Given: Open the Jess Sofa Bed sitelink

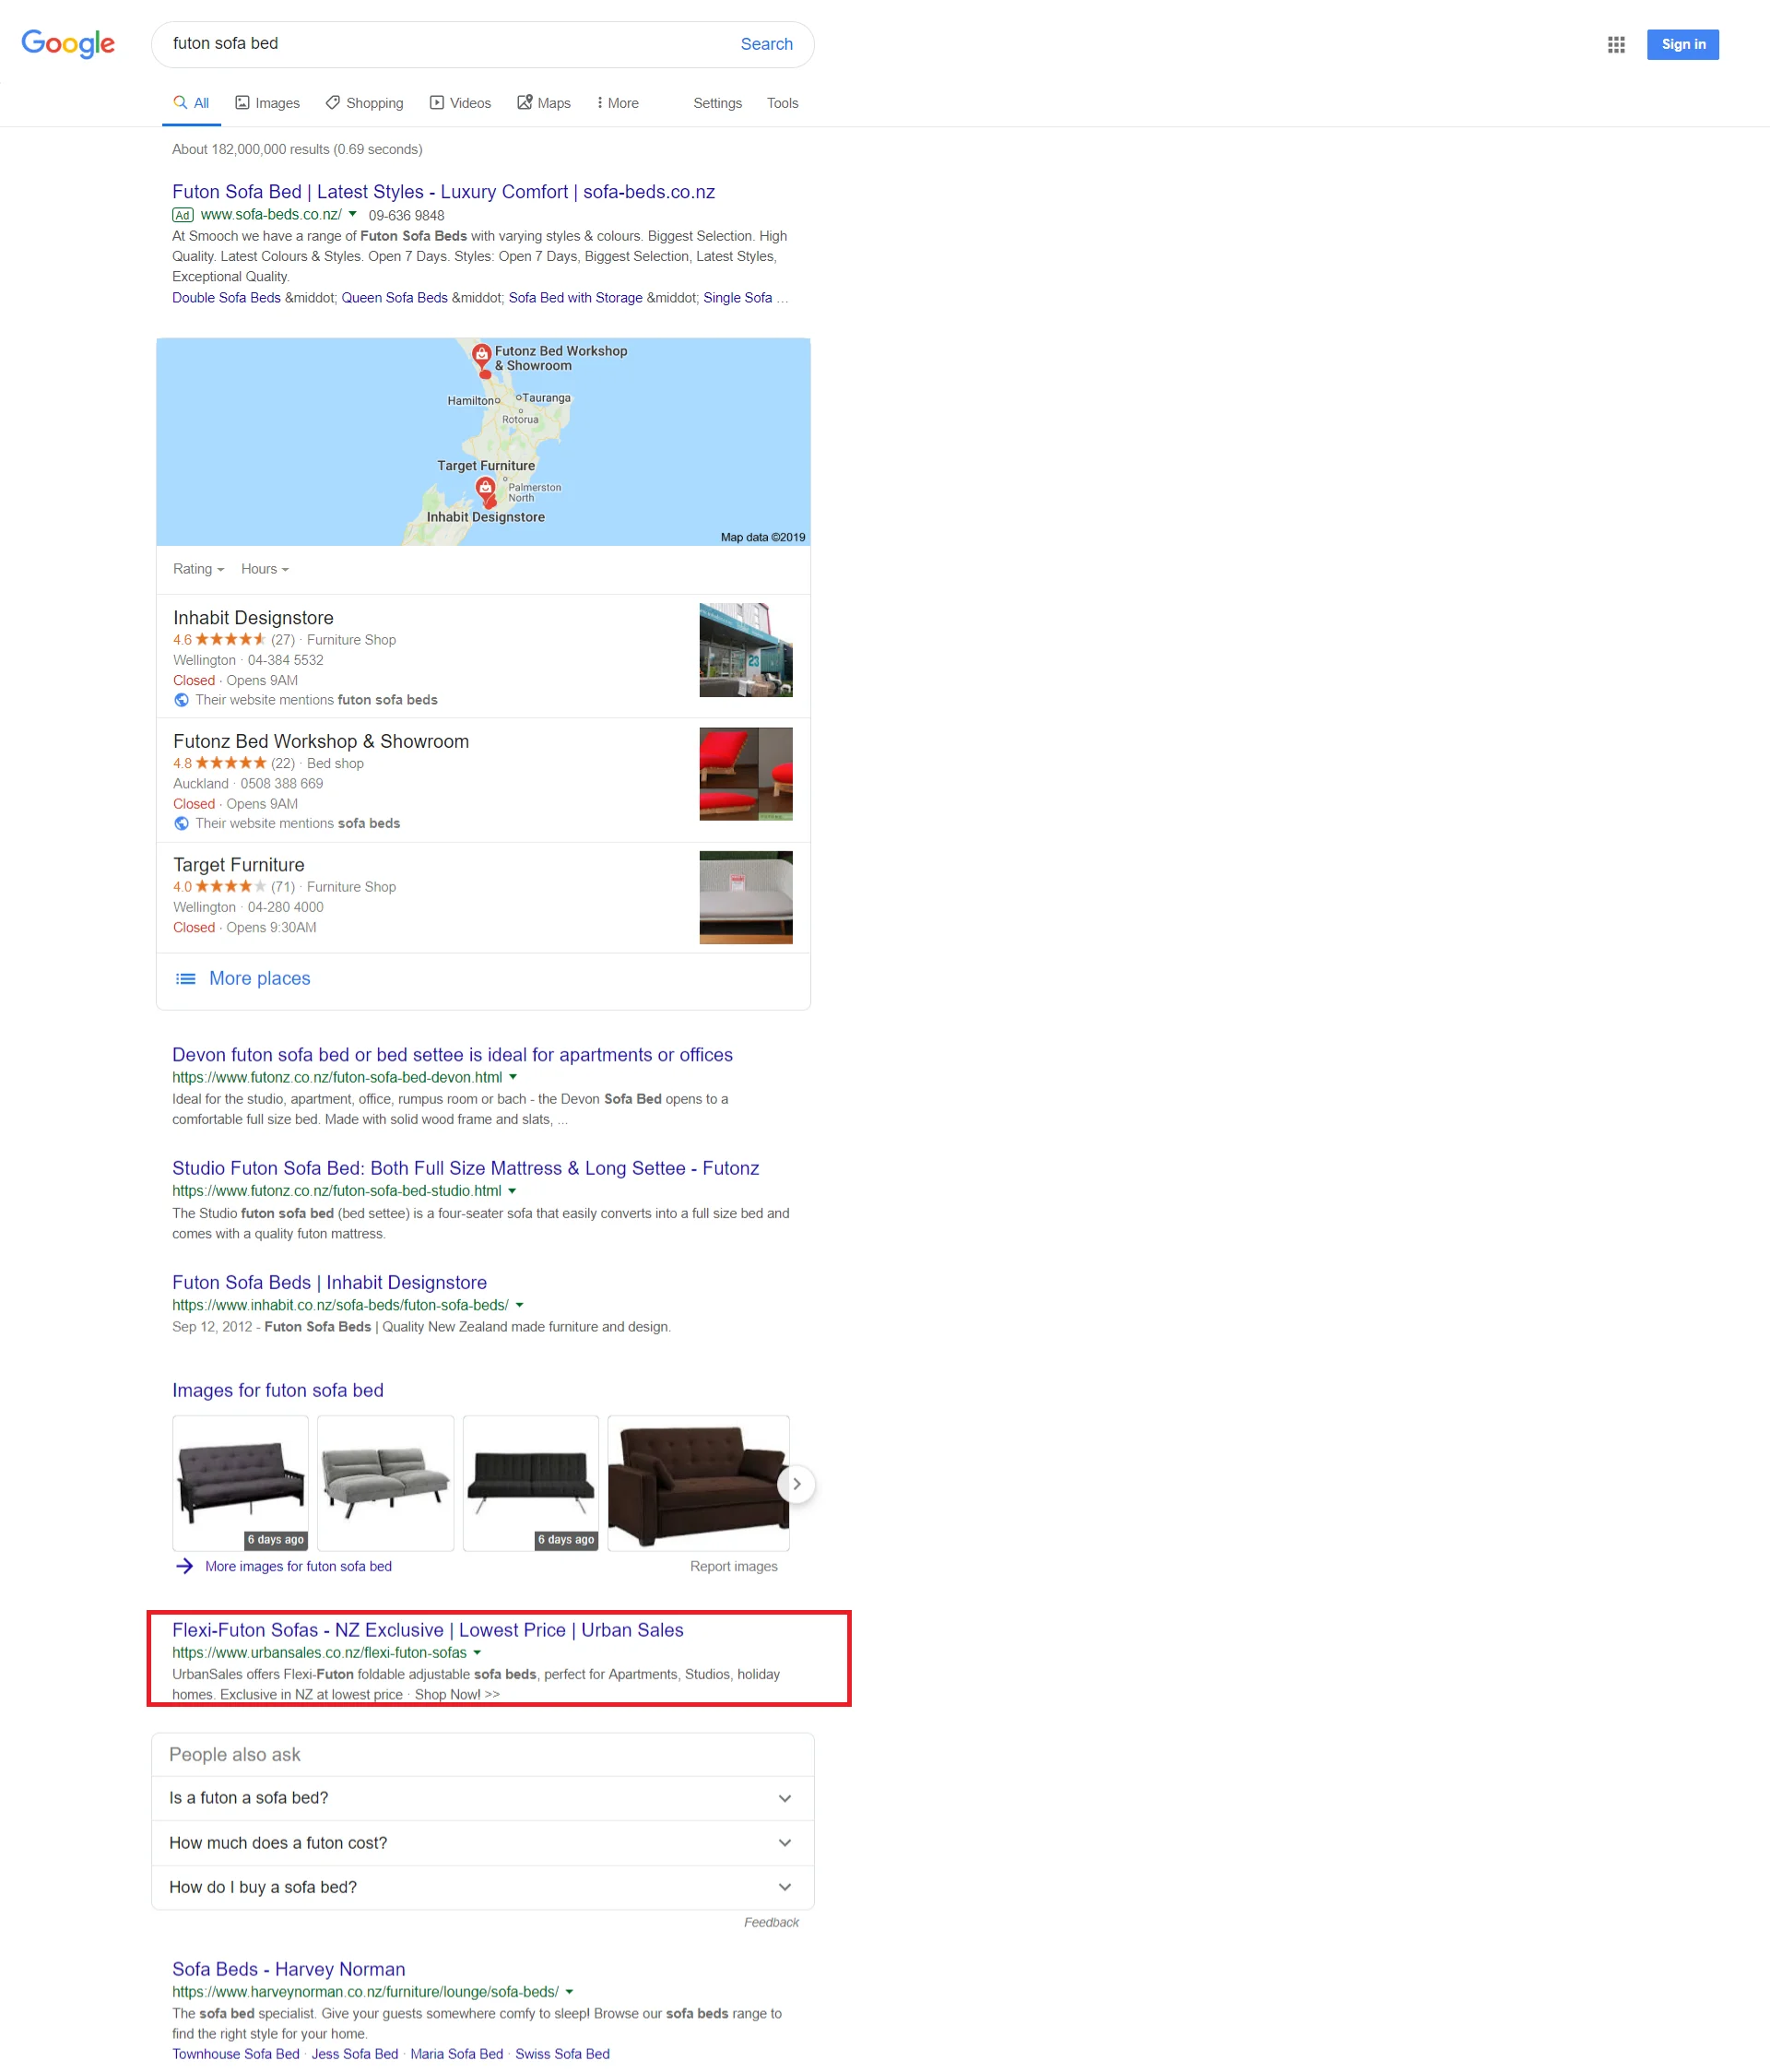Looking at the screenshot, I should coord(354,2054).
